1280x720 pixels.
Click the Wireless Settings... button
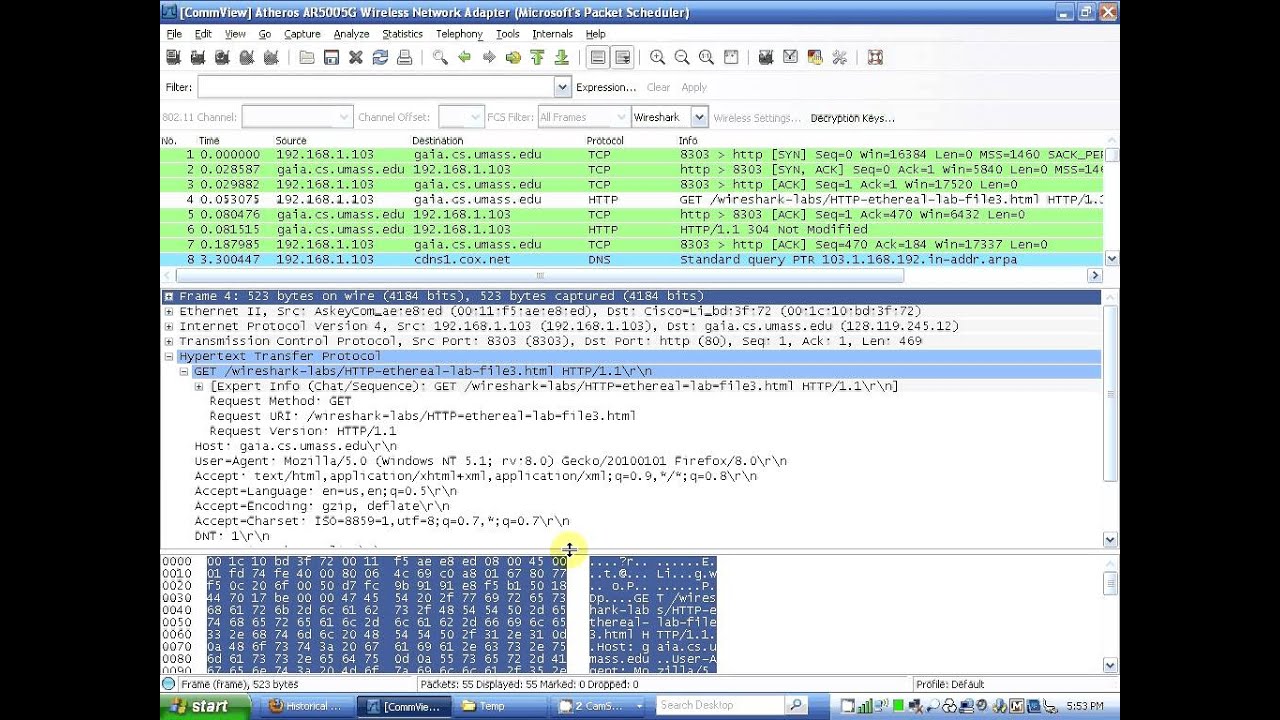point(757,118)
